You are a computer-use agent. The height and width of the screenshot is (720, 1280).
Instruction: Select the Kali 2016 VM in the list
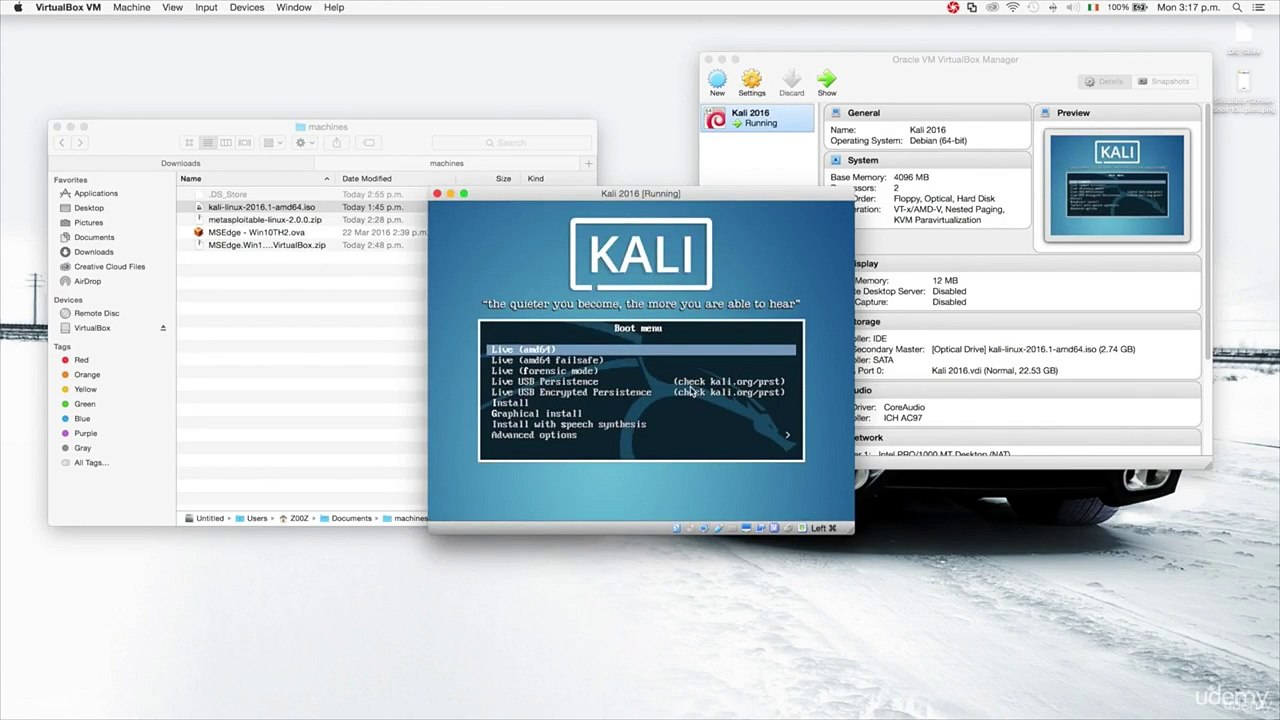click(758, 118)
